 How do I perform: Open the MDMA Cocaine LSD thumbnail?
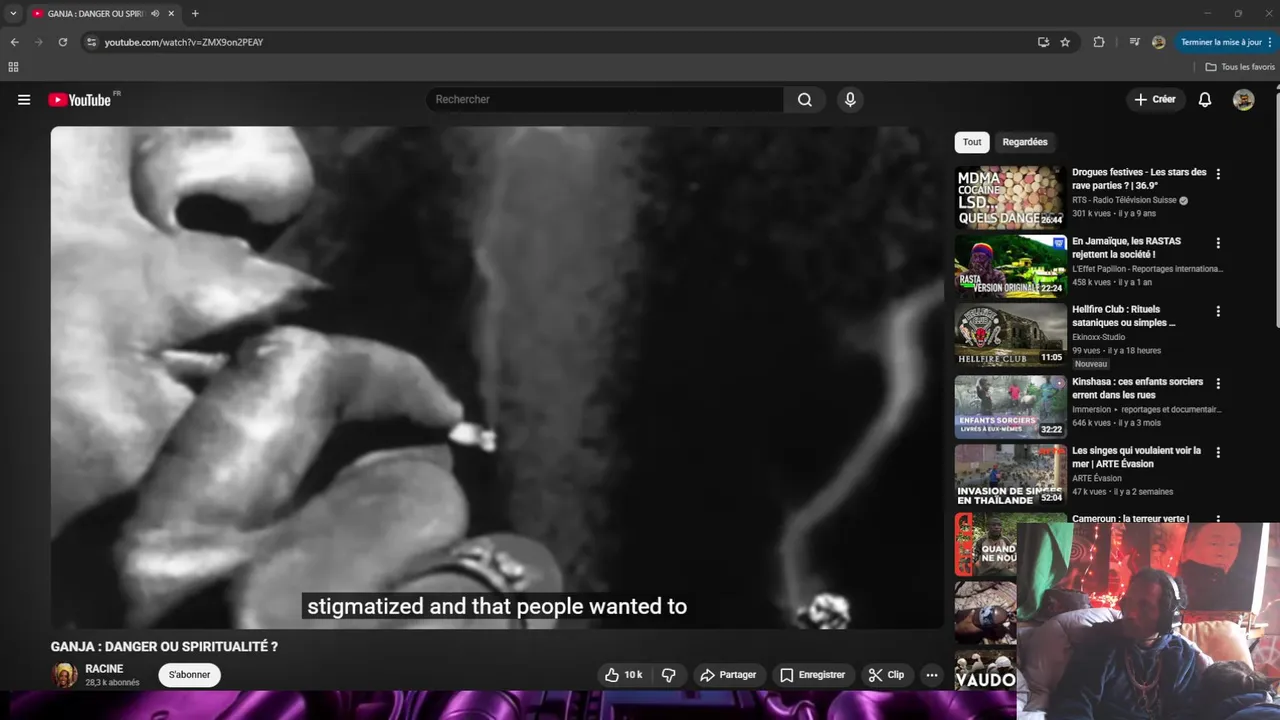(1010, 198)
